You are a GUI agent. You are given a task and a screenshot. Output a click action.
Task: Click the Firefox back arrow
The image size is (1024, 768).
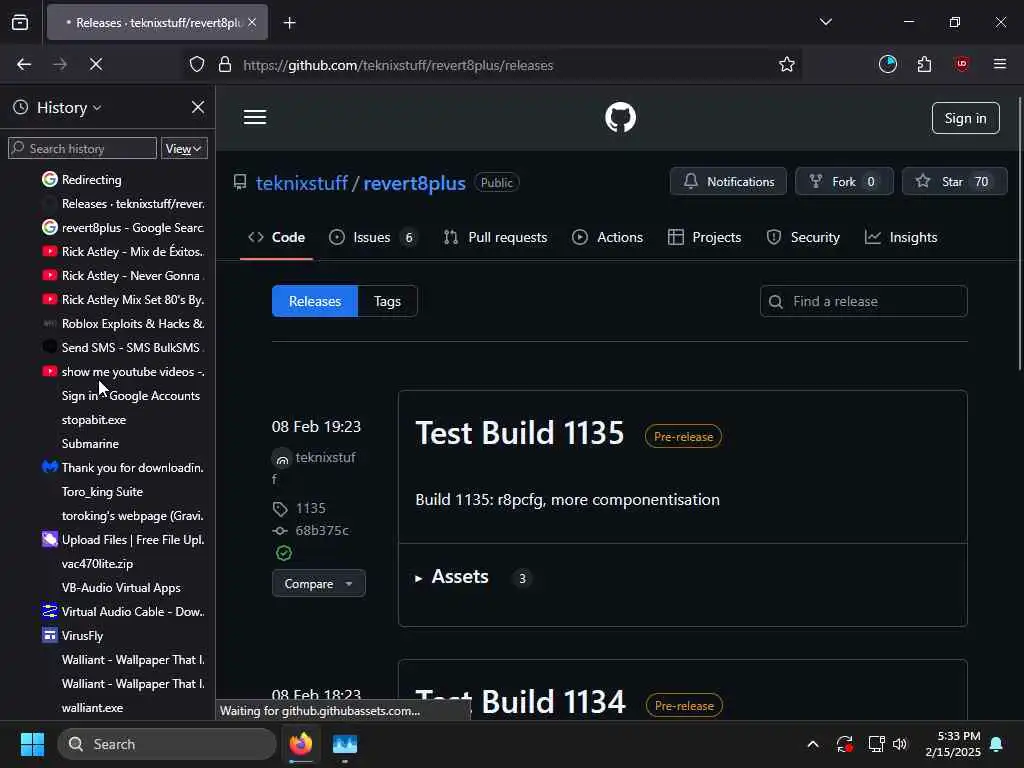pyautogui.click(x=24, y=64)
